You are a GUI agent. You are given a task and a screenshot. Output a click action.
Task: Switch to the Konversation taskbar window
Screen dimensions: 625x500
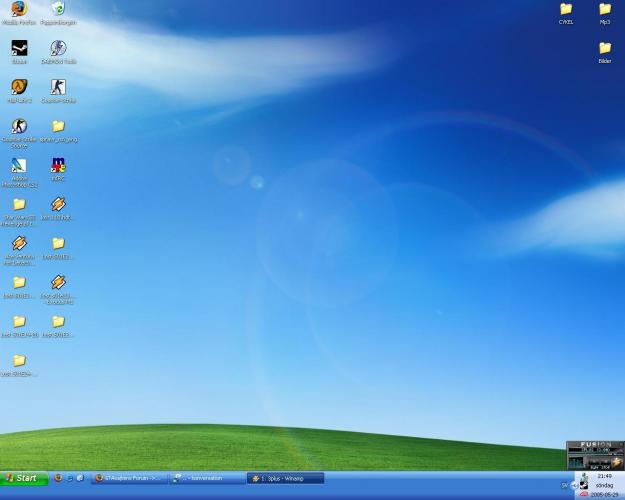[207, 478]
